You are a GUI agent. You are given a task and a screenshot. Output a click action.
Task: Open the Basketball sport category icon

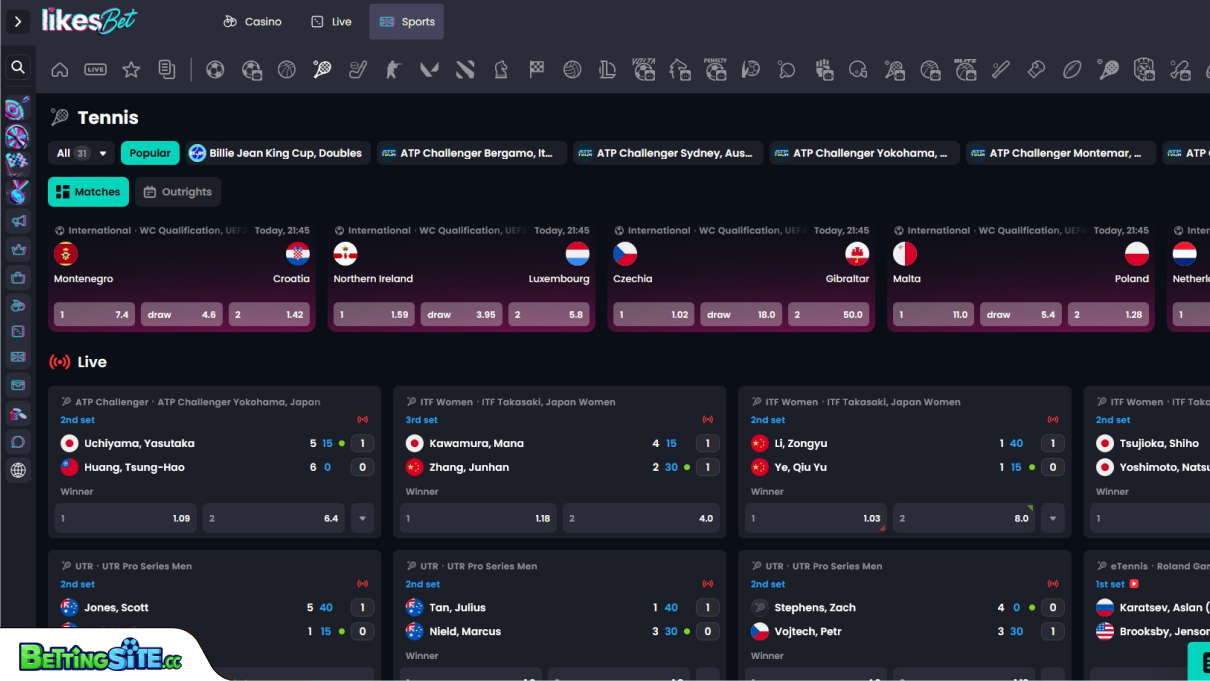287,69
